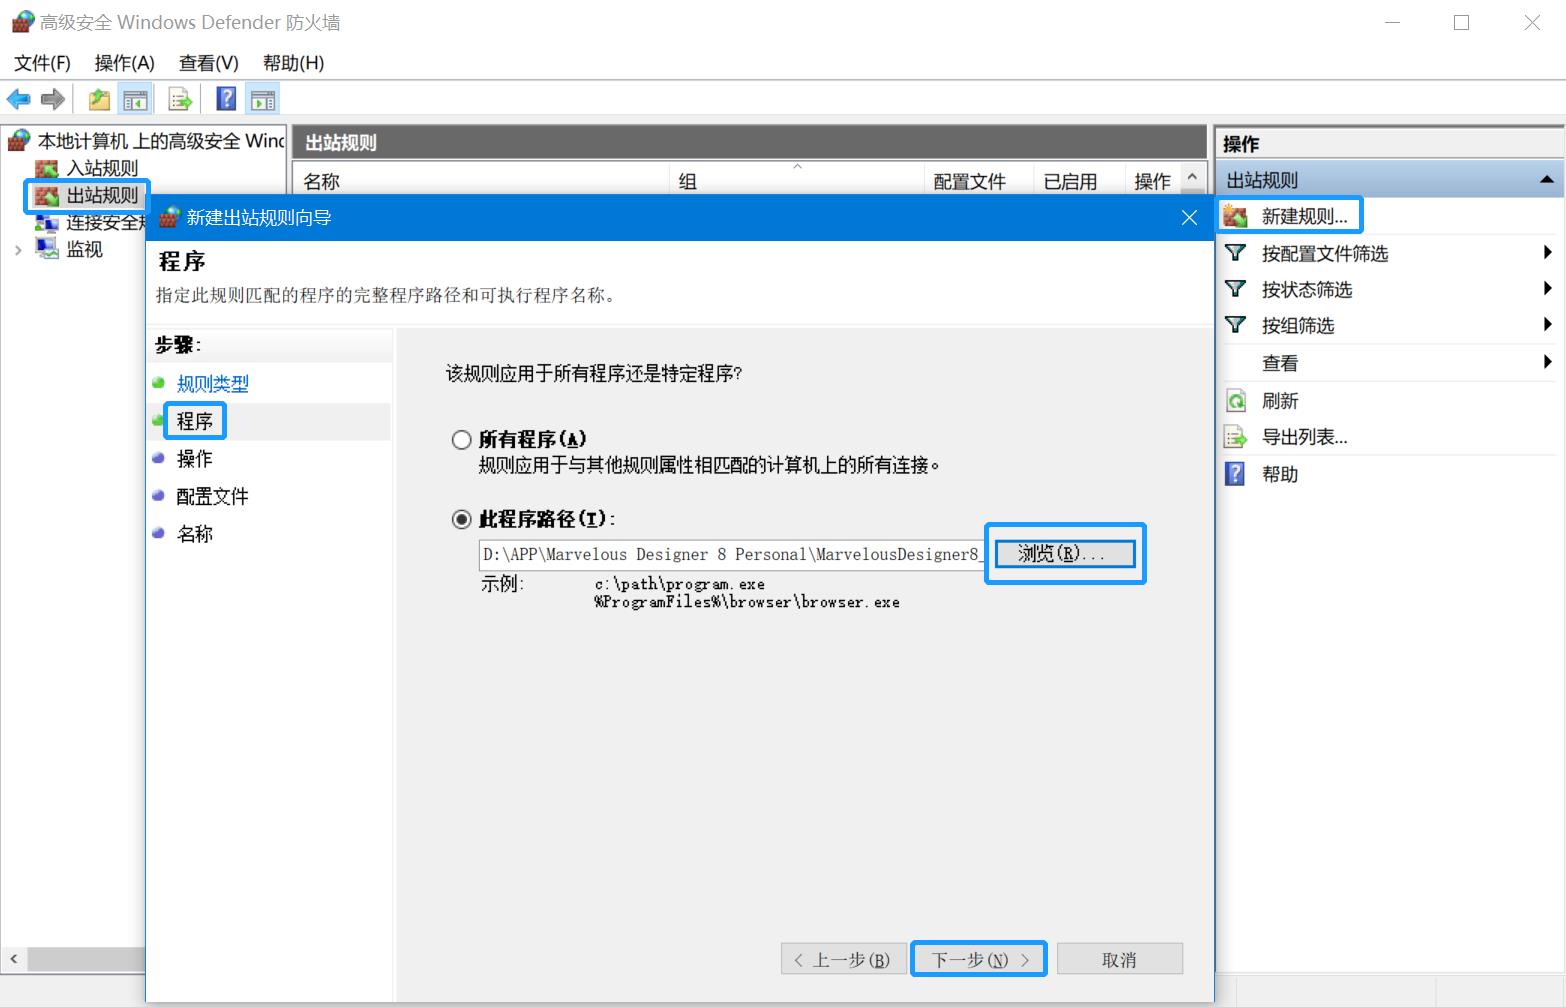Click 导出列表... in the actions pane

tap(1305, 437)
